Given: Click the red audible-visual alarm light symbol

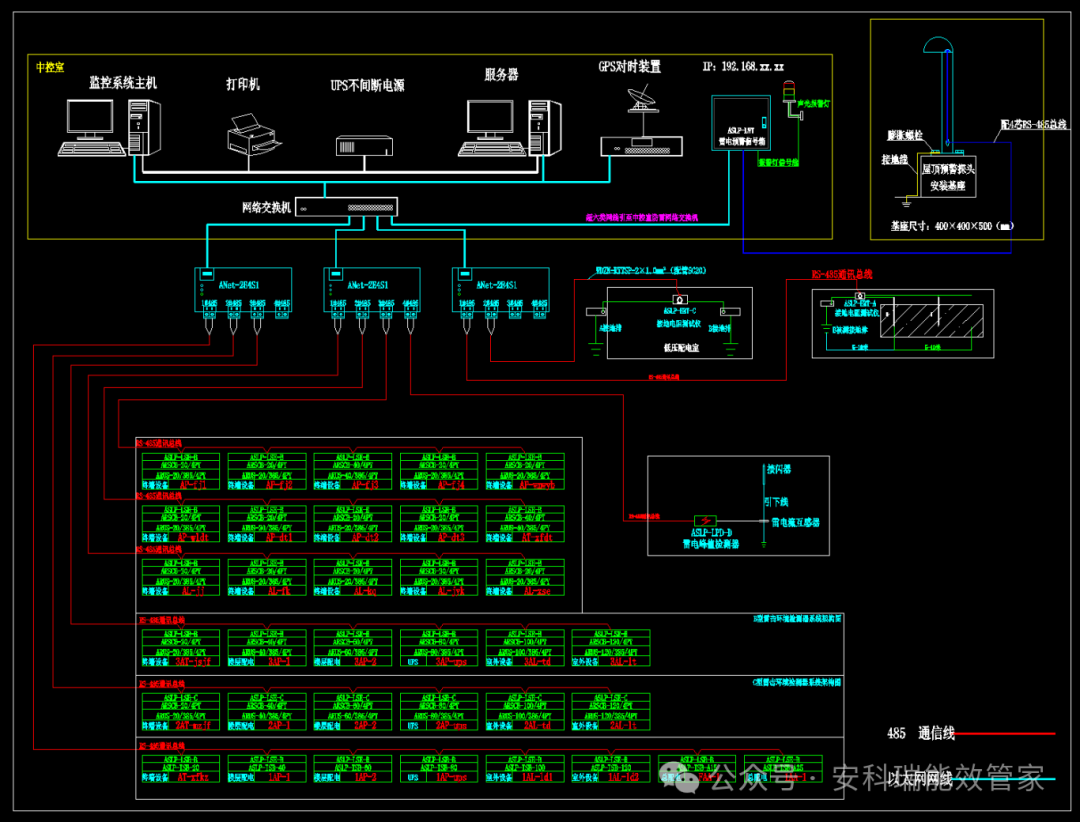Looking at the screenshot, I should point(789,92).
